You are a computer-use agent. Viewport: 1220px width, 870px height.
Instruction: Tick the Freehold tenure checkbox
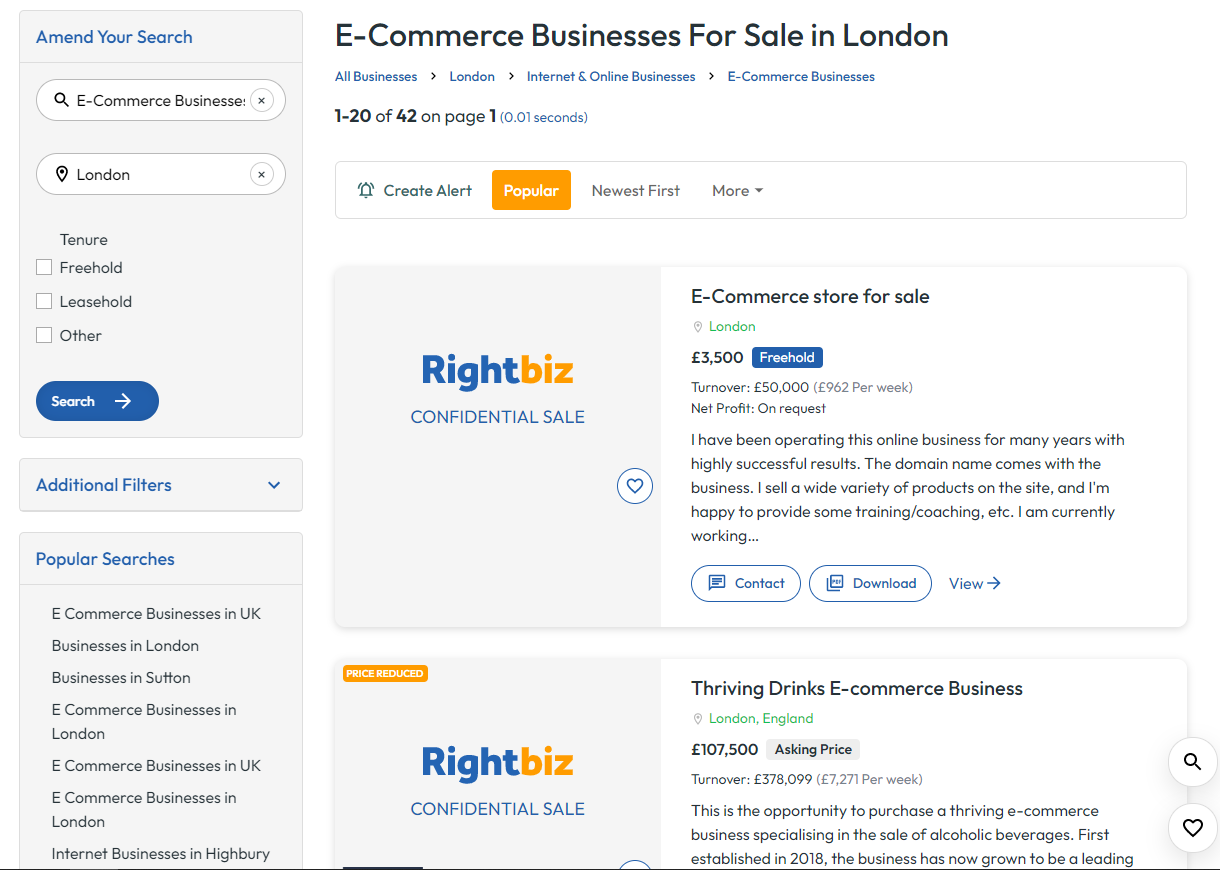point(44,267)
